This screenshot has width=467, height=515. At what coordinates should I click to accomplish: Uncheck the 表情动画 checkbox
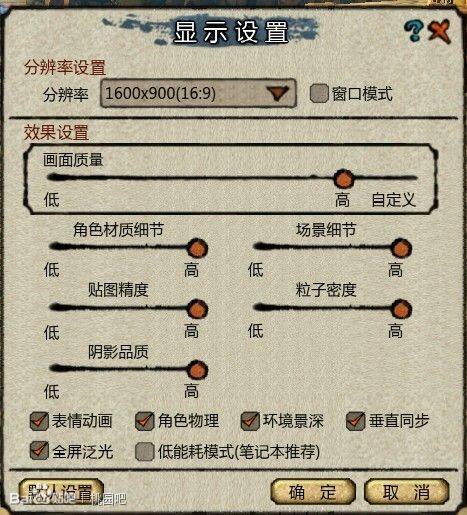point(39,421)
